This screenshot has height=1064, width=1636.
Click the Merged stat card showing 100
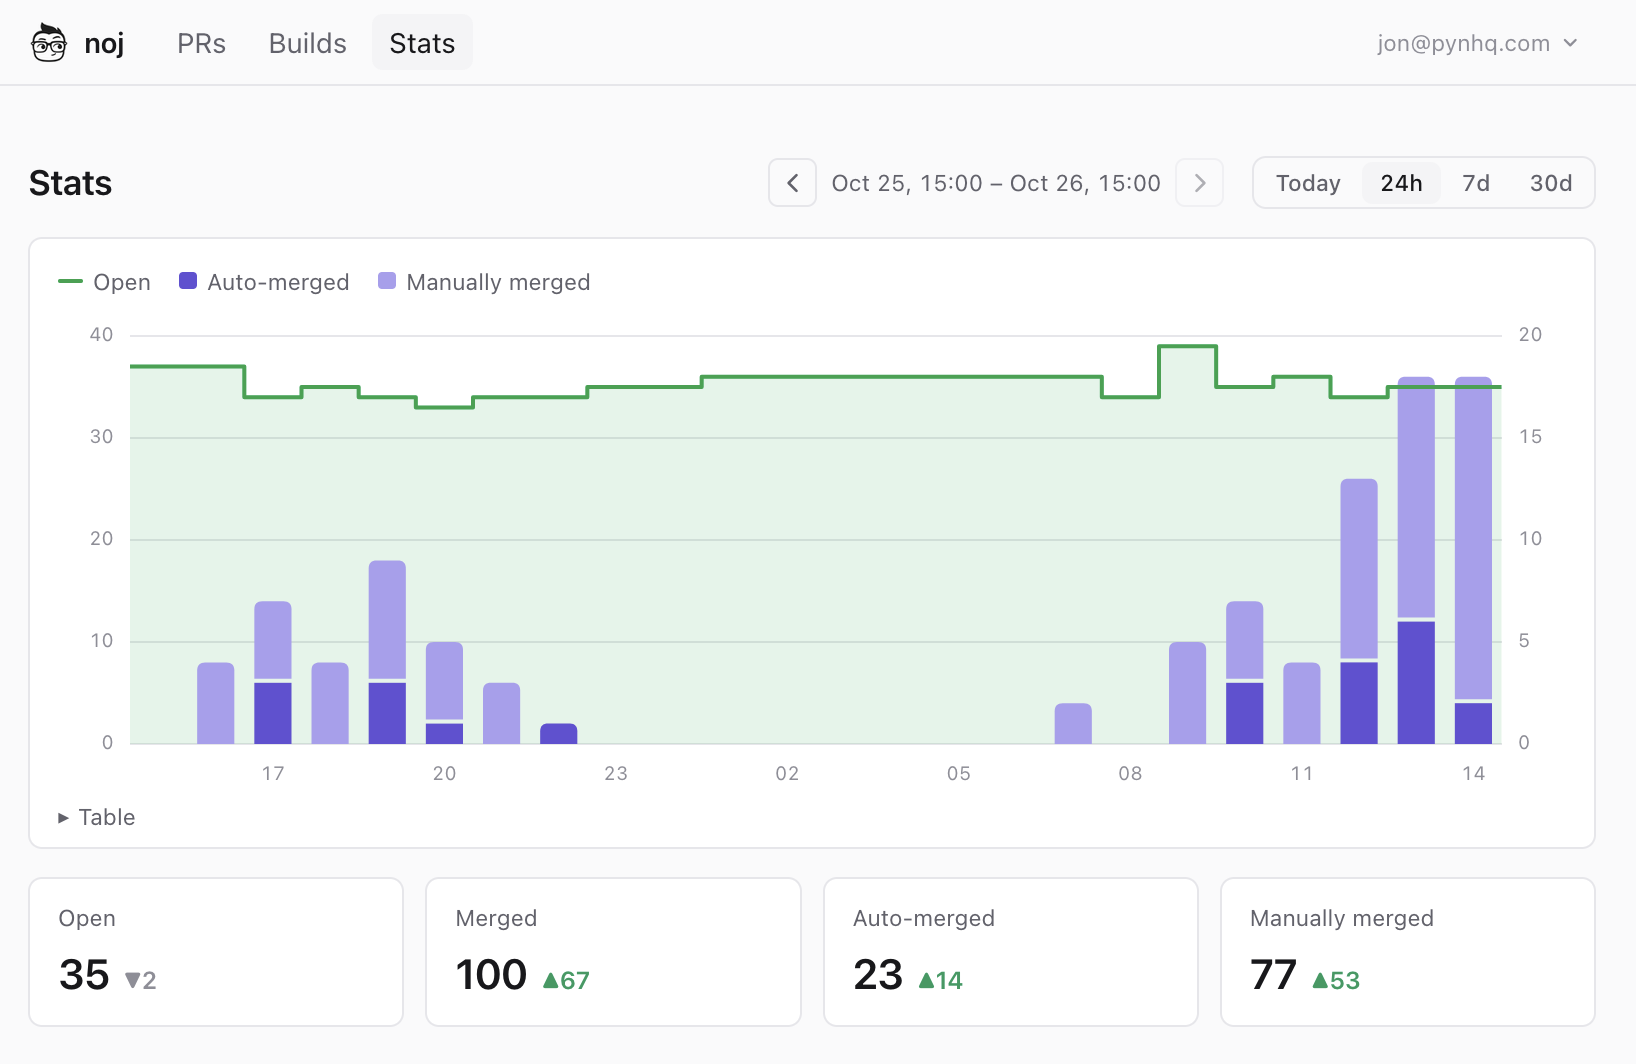point(613,952)
